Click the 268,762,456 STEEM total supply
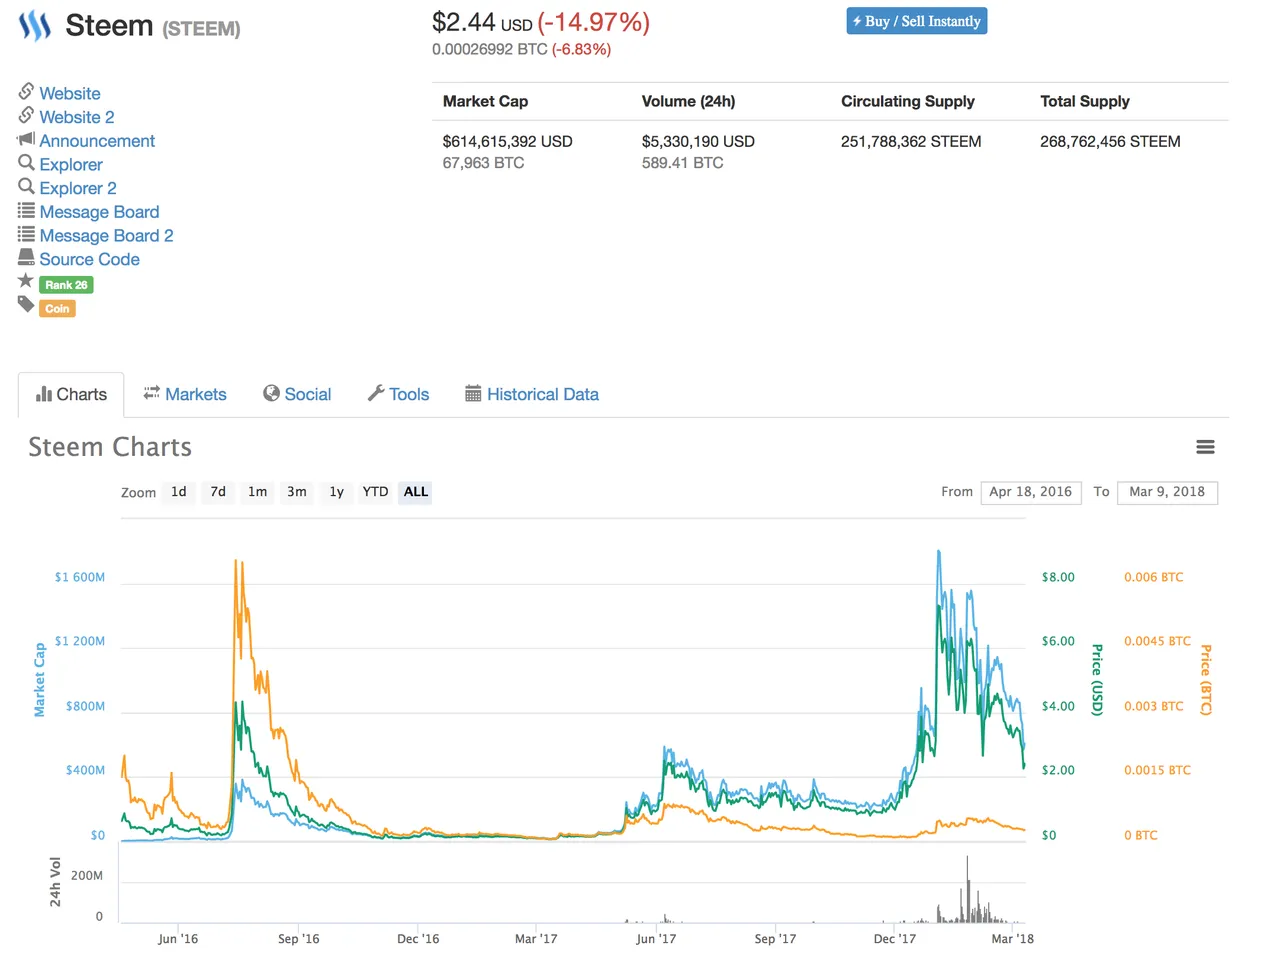This screenshot has height=971, width=1280. (1110, 141)
